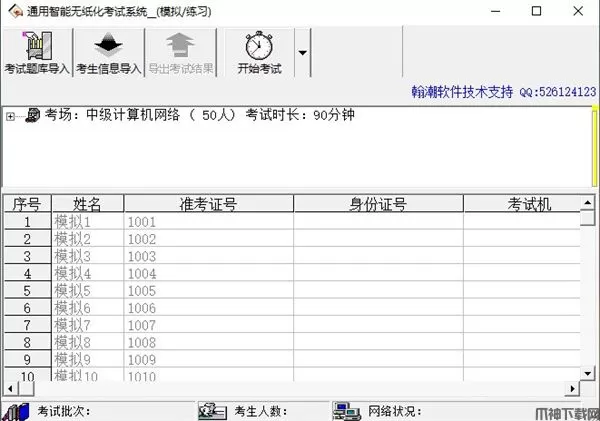The image size is (600, 421).
Task: Select the 考场: 中级计算机网络 tree item
Action: pos(199,115)
